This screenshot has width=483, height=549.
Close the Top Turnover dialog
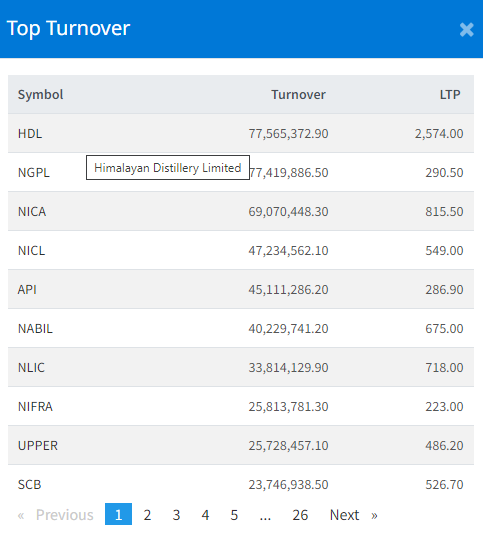pos(467,30)
